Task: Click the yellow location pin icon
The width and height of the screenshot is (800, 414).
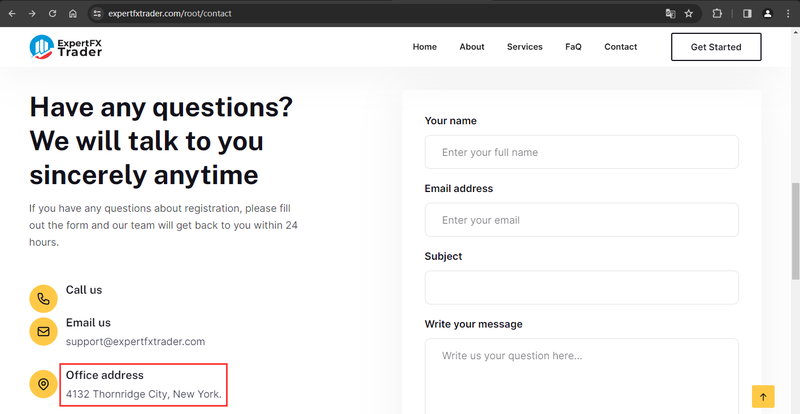Action: click(x=43, y=384)
